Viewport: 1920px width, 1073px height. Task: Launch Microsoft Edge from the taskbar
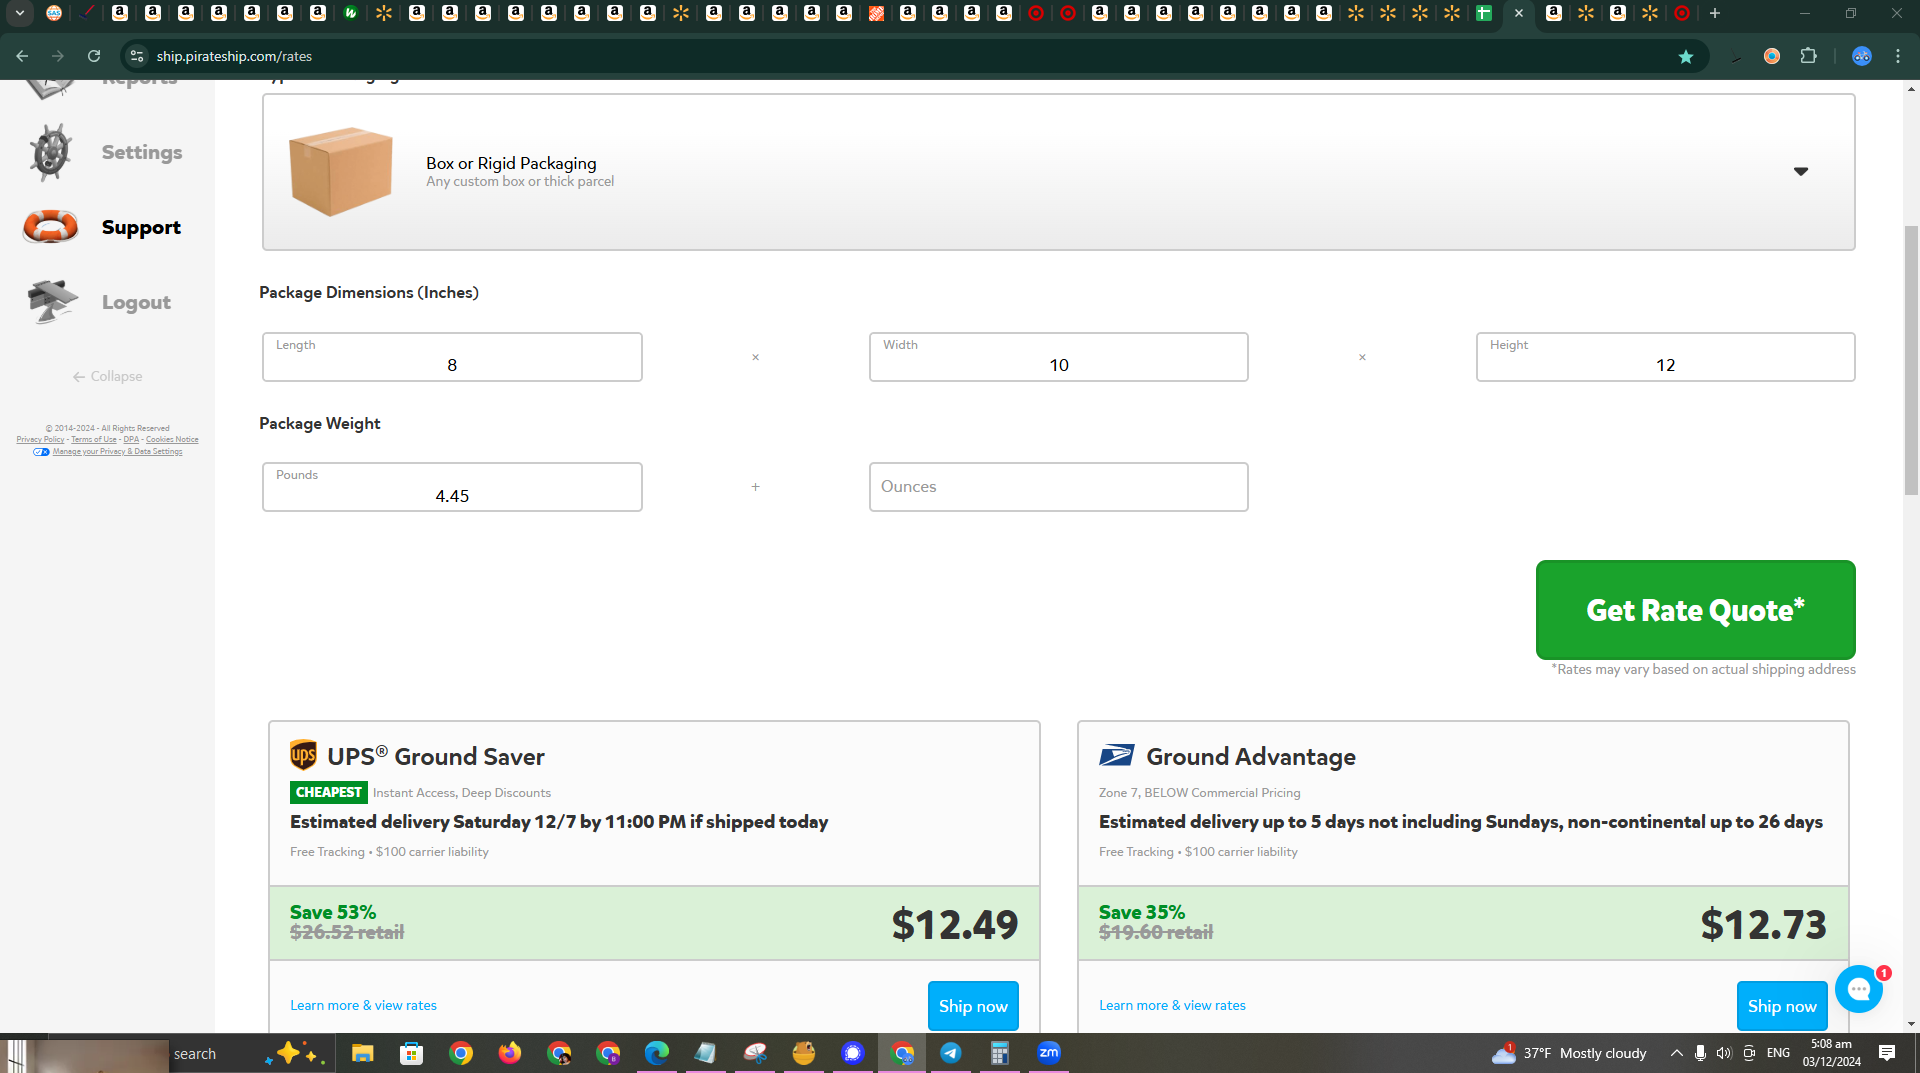(657, 1053)
